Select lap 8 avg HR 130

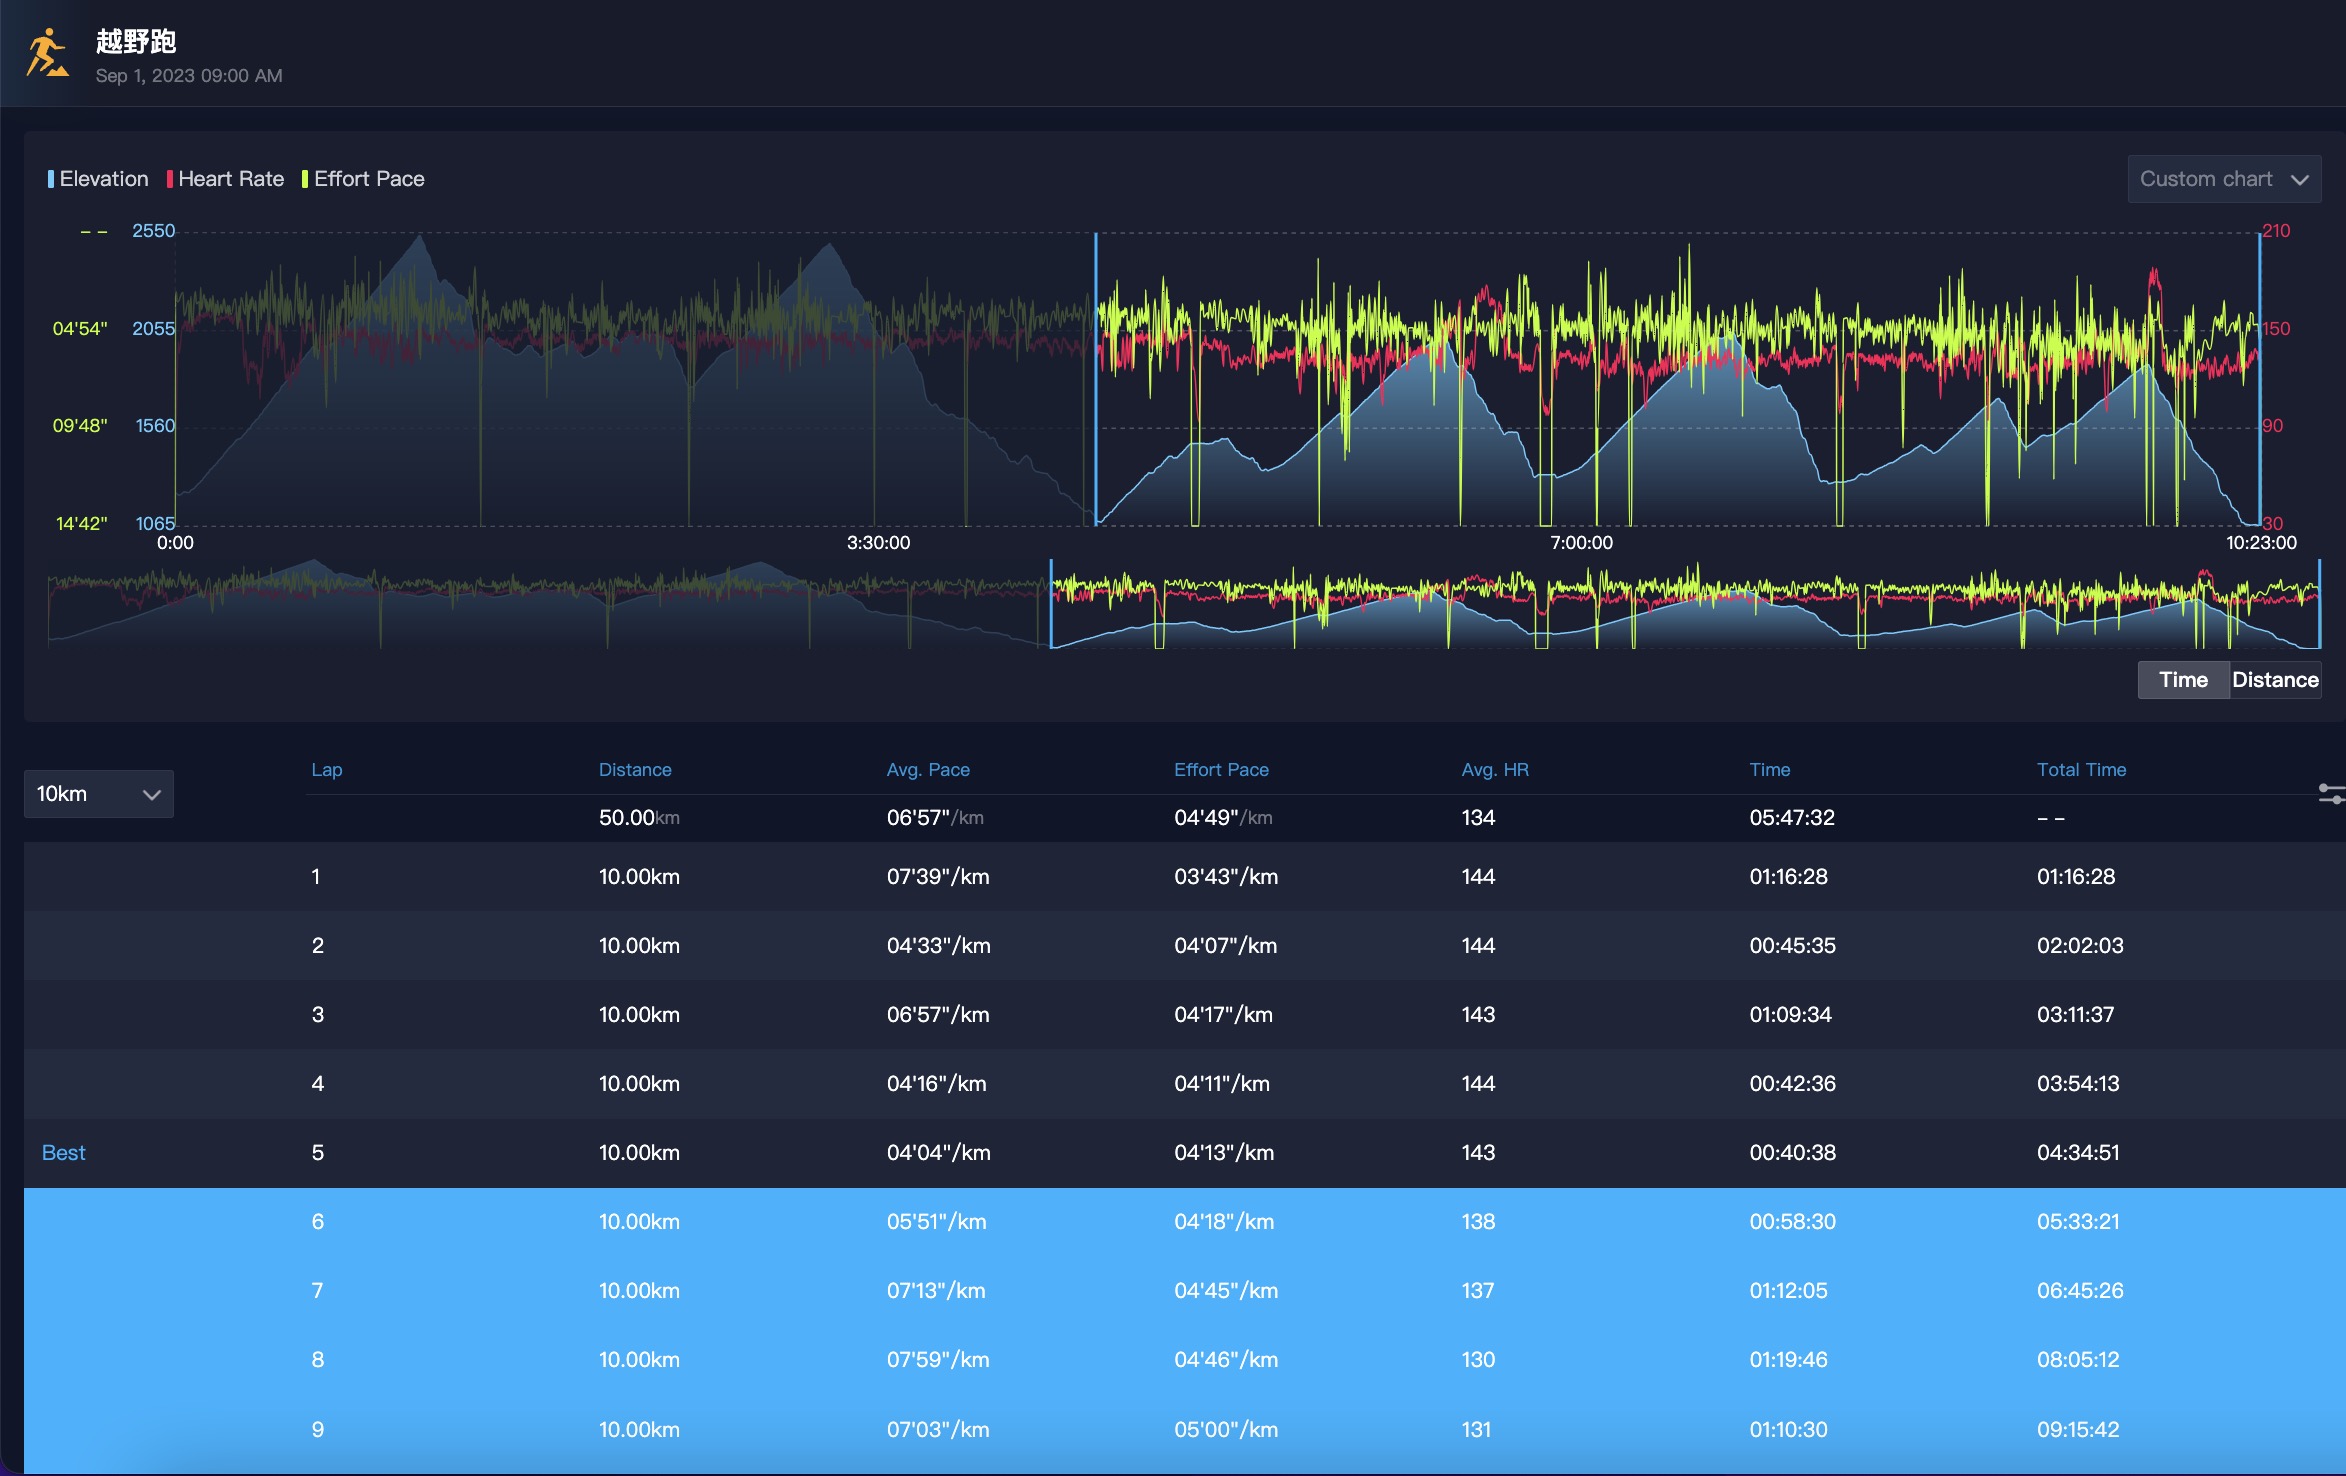1478,1360
